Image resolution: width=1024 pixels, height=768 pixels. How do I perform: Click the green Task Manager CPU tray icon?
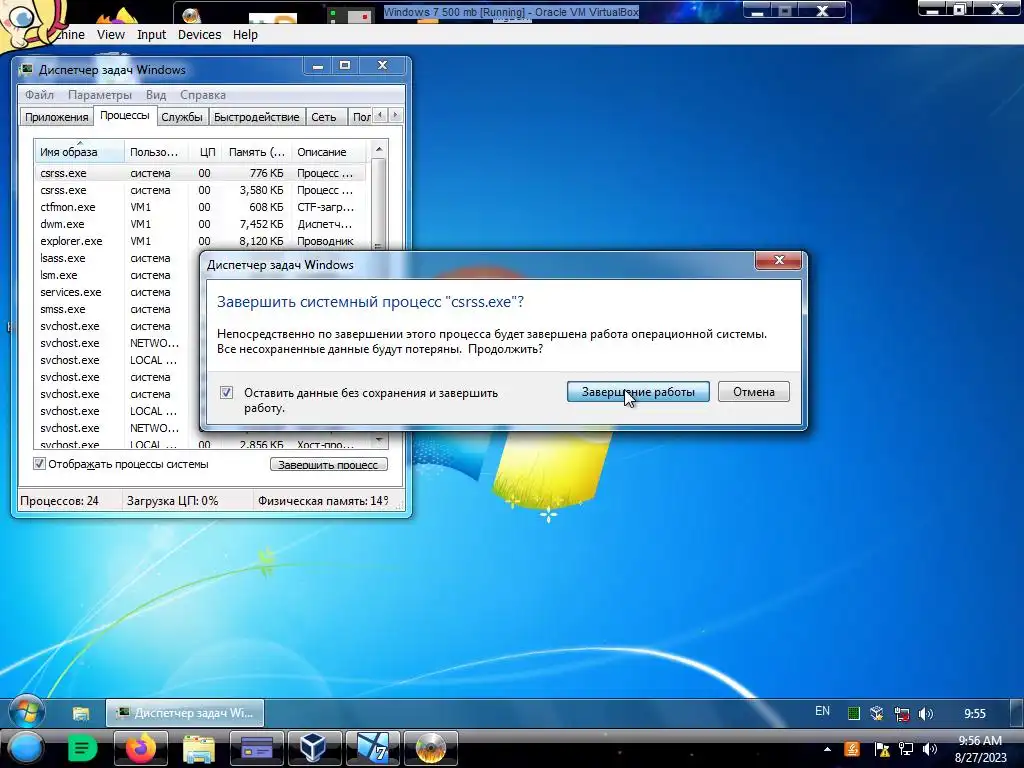[853, 714]
